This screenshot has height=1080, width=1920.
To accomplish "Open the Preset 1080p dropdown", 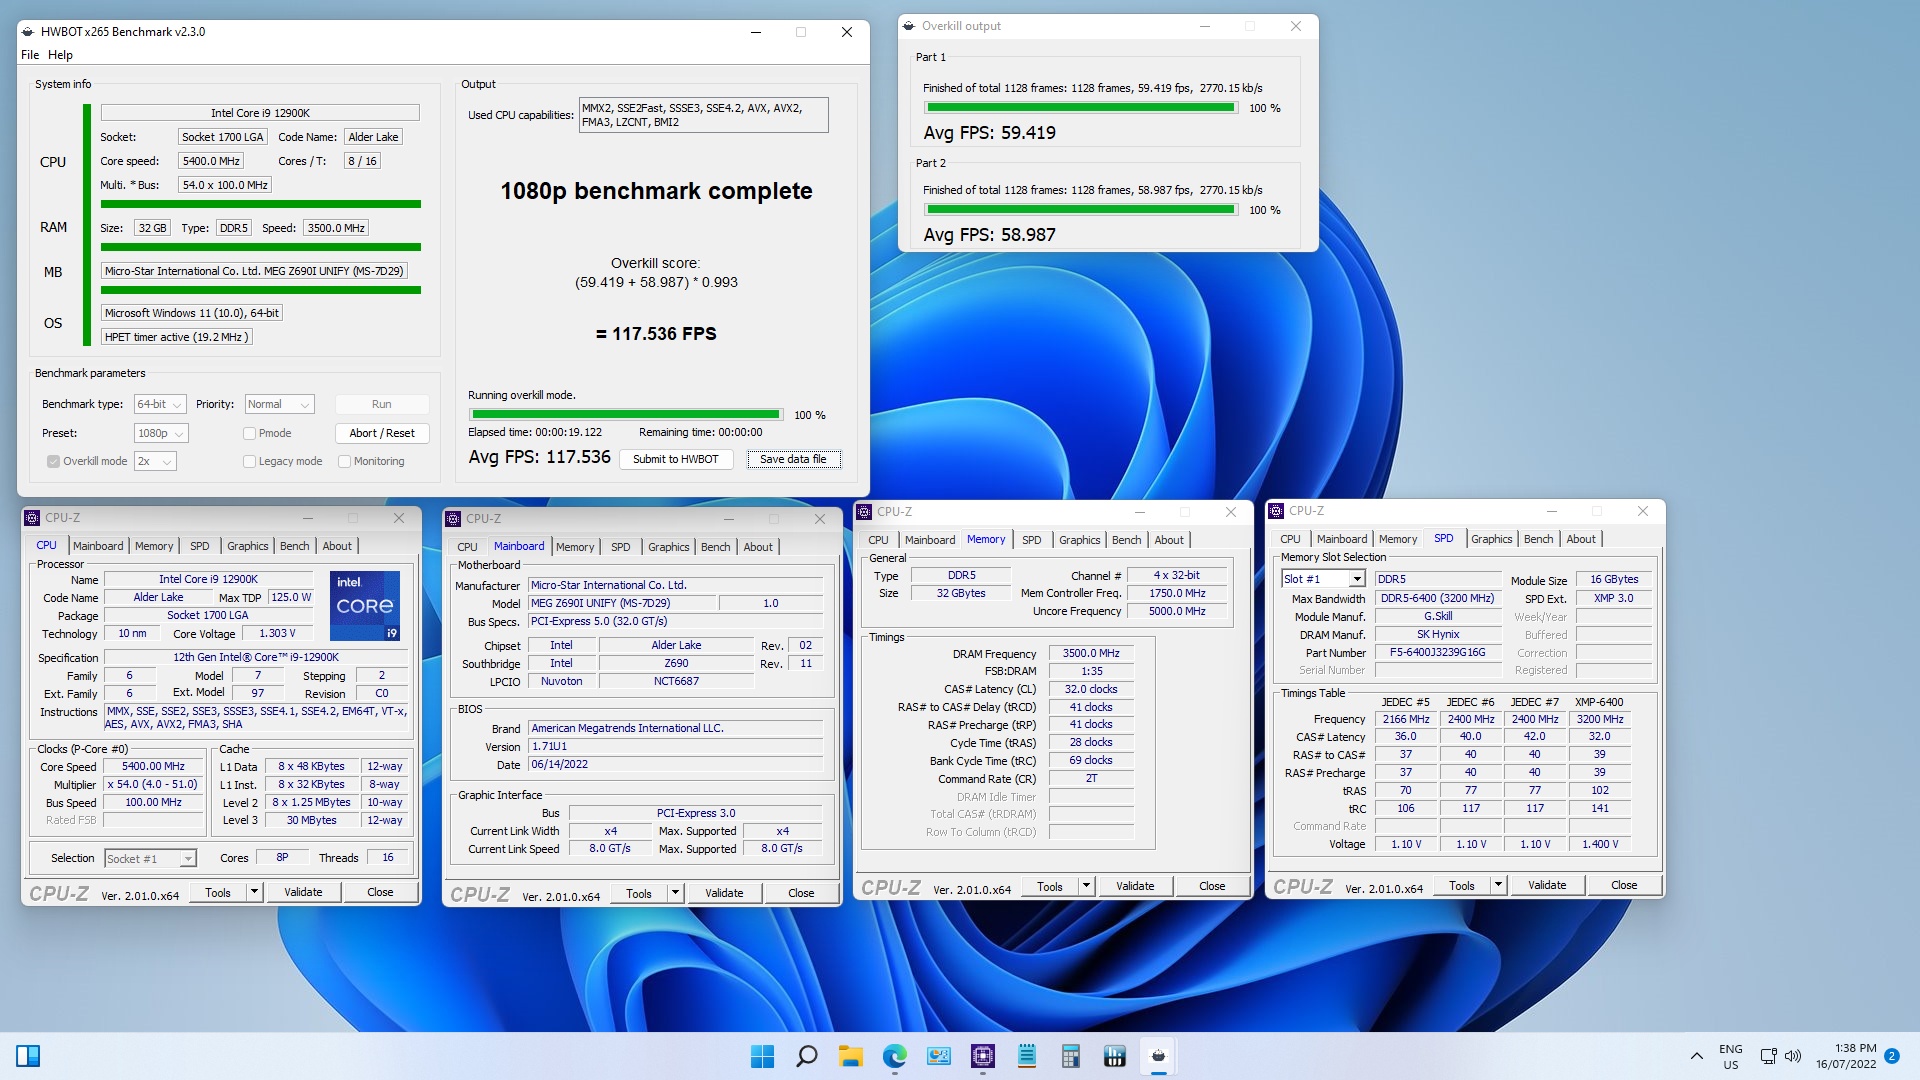I will pyautogui.click(x=161, y=433).
